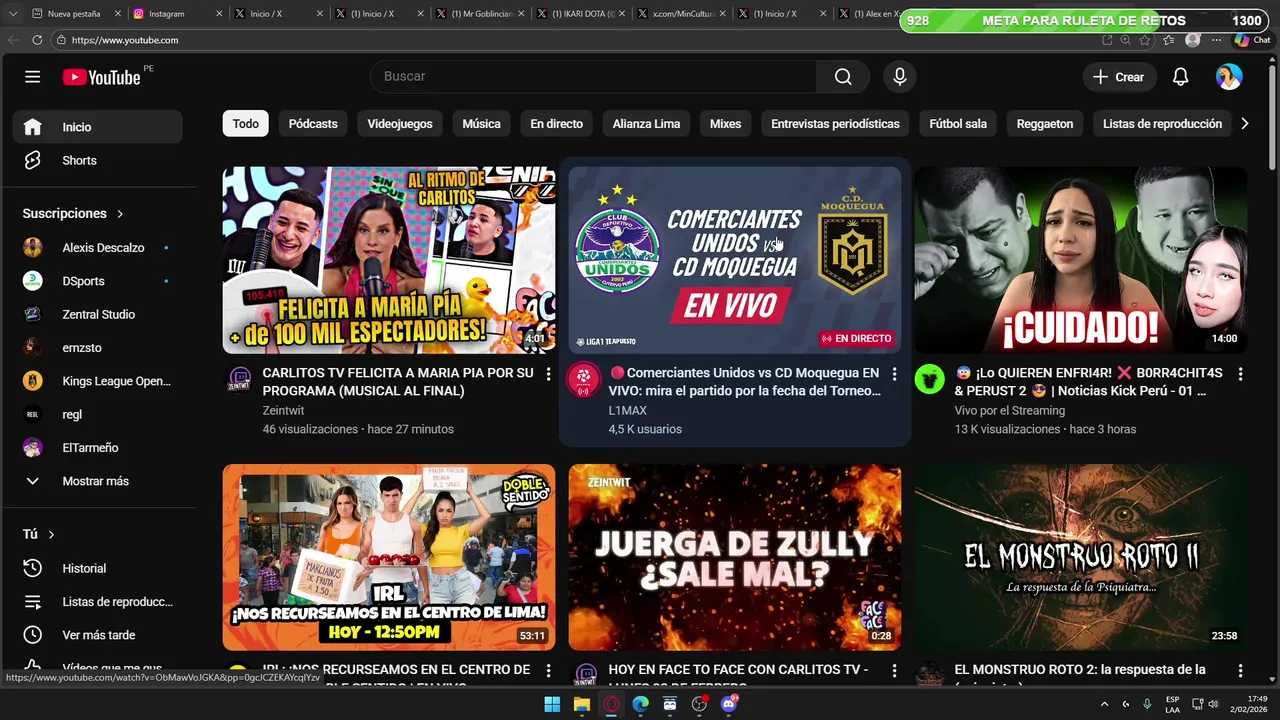This screenshot has width=1280, height=720.
Task: Switch to the Nueva pestaña browser tab
Action: (74, 14)
